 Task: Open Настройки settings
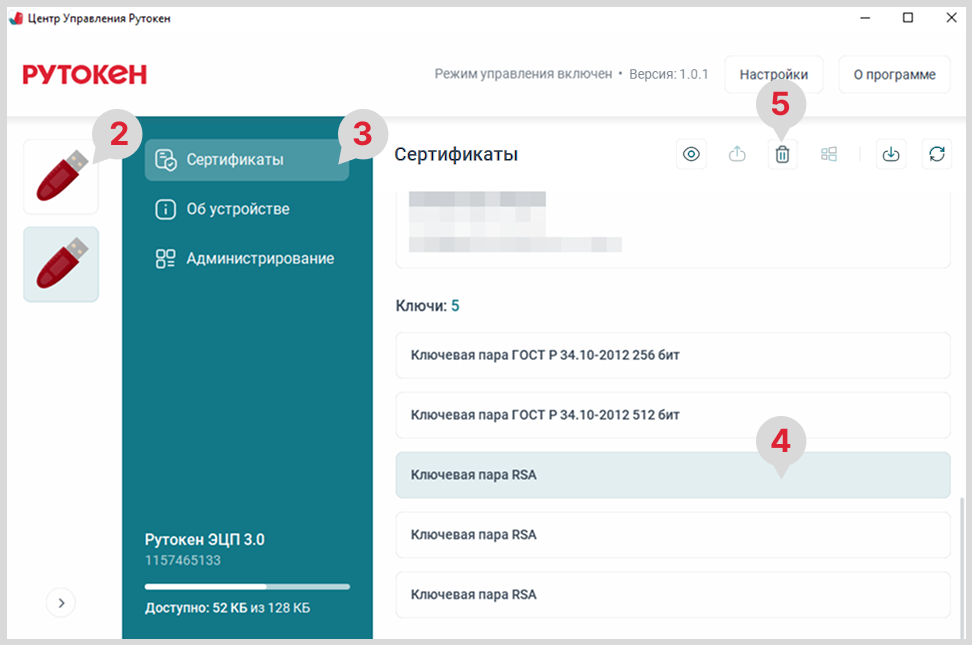point(773,74)
